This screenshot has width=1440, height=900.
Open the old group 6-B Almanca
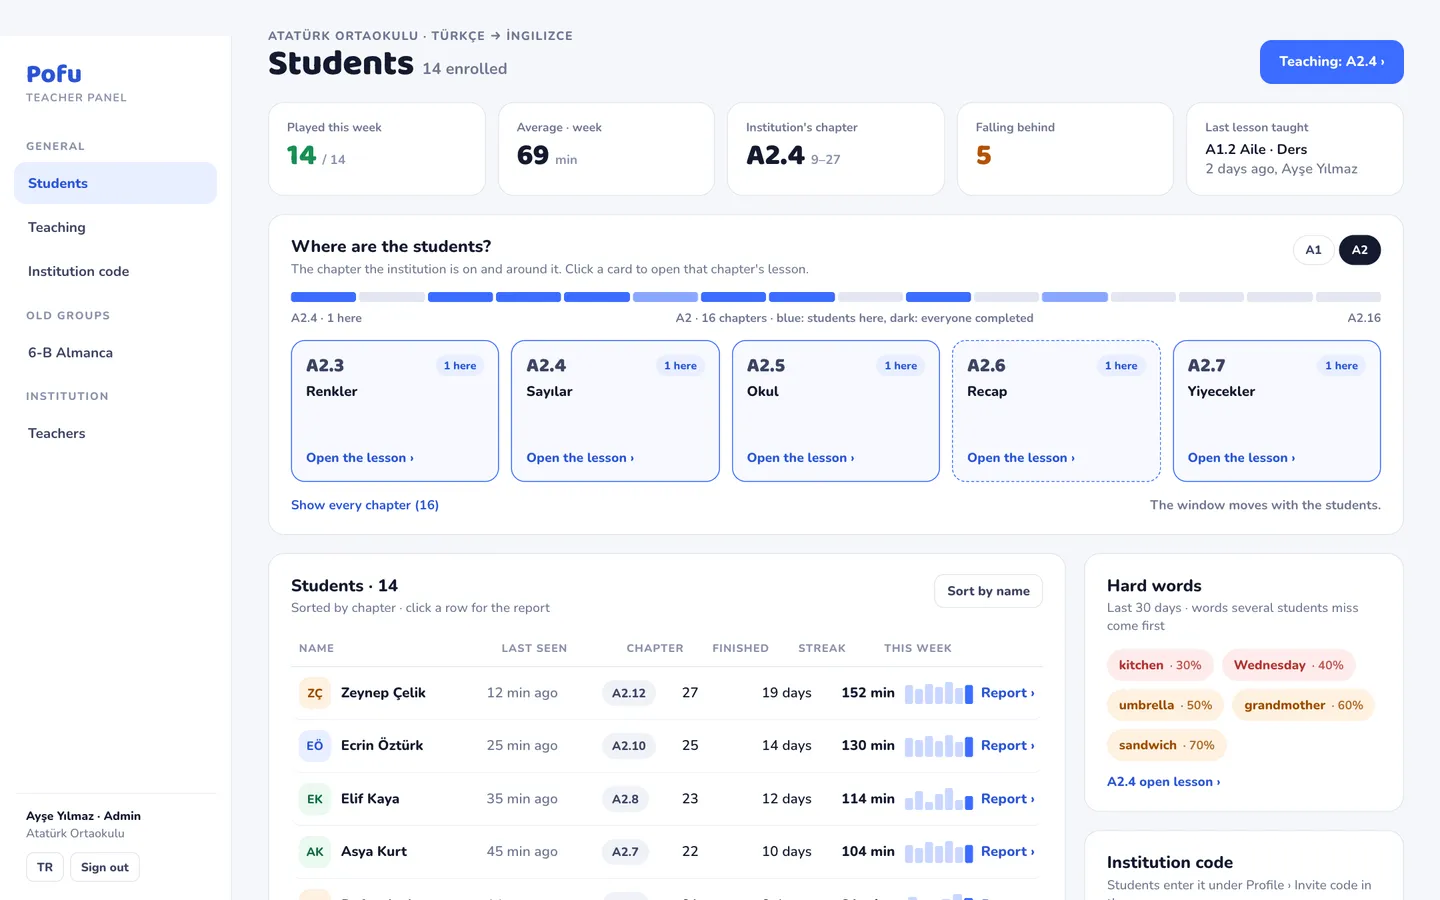[115, 353]
